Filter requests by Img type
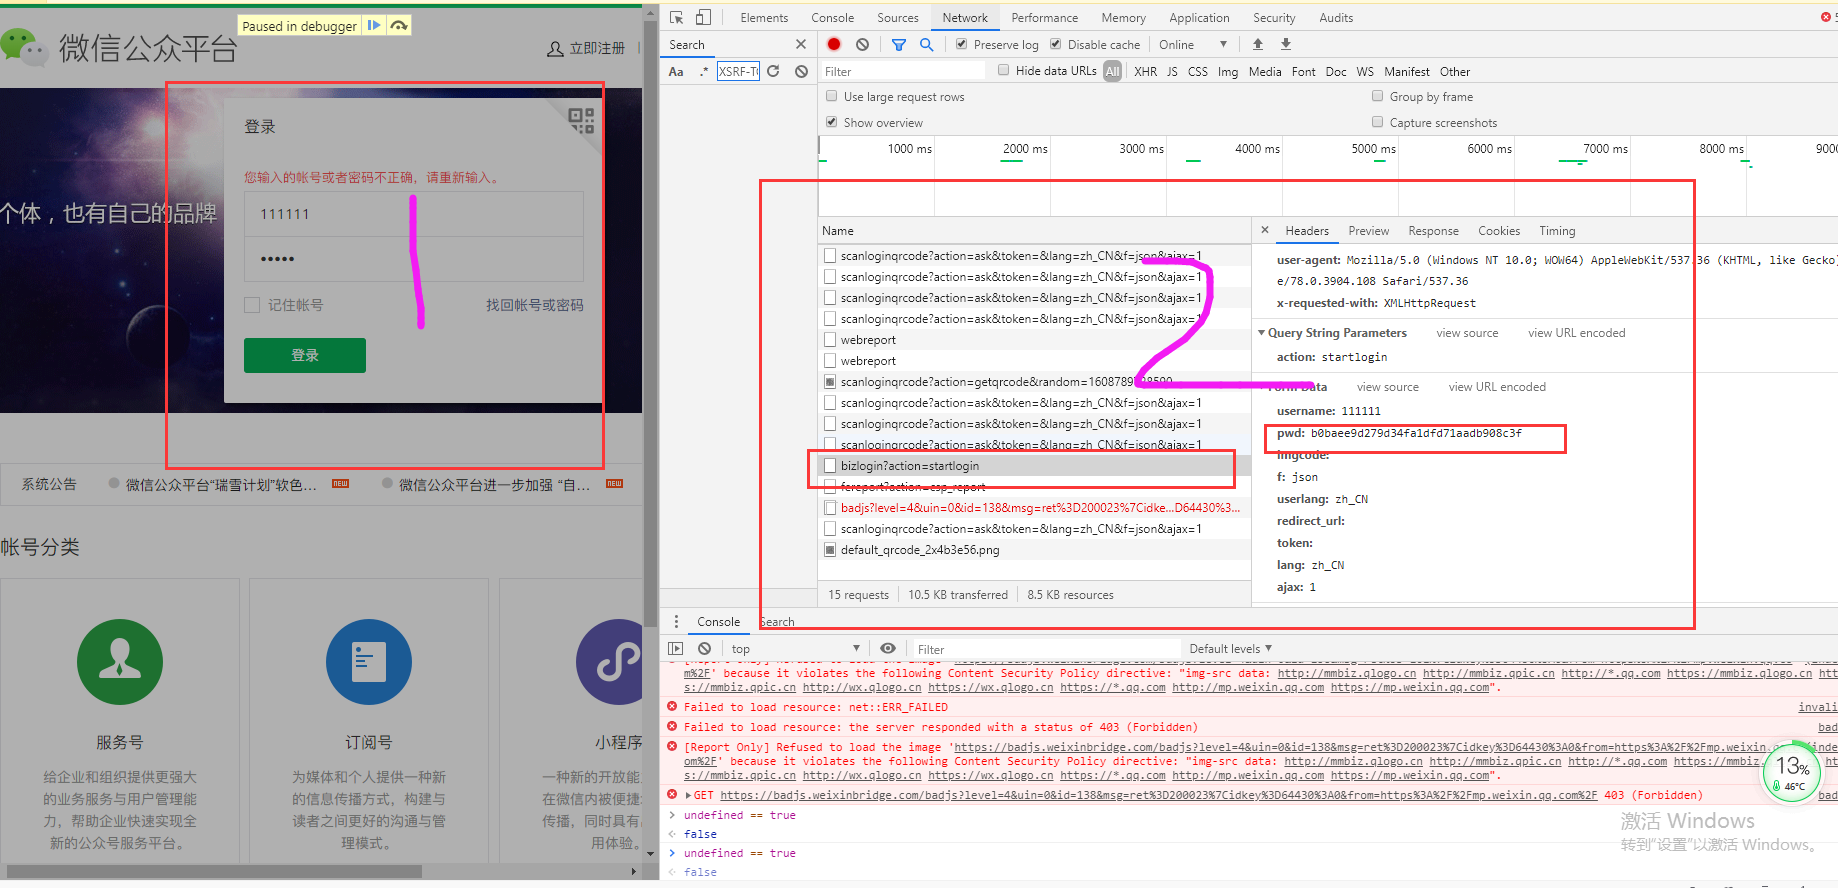 click(x=1227, y=71)
